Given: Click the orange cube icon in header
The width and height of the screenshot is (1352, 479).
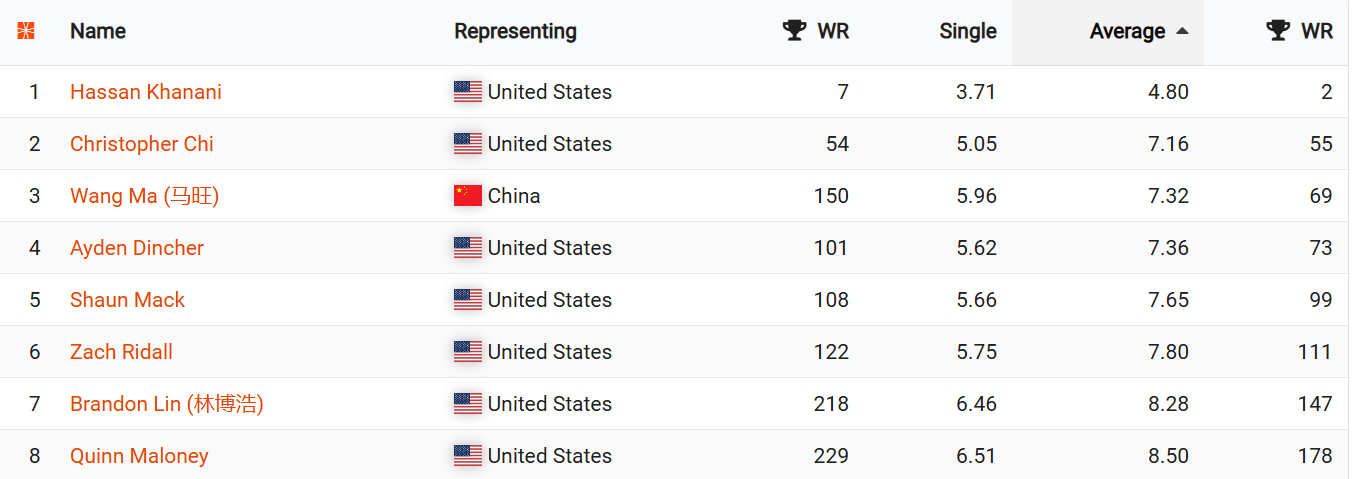Looking at the screenshot, I should tap(26, 31).
